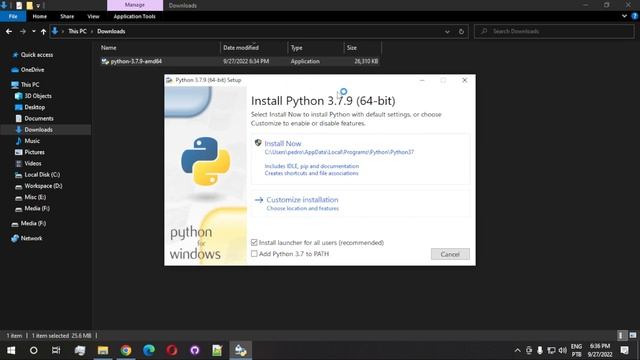This screenshot has height=360, width=640.
Task: Launch Google Chrome from taskbar
Action: click(126, 350)
